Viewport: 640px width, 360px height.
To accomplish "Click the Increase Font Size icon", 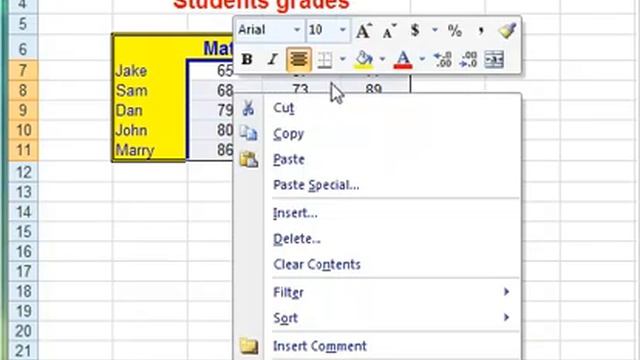I will (363, 31).
